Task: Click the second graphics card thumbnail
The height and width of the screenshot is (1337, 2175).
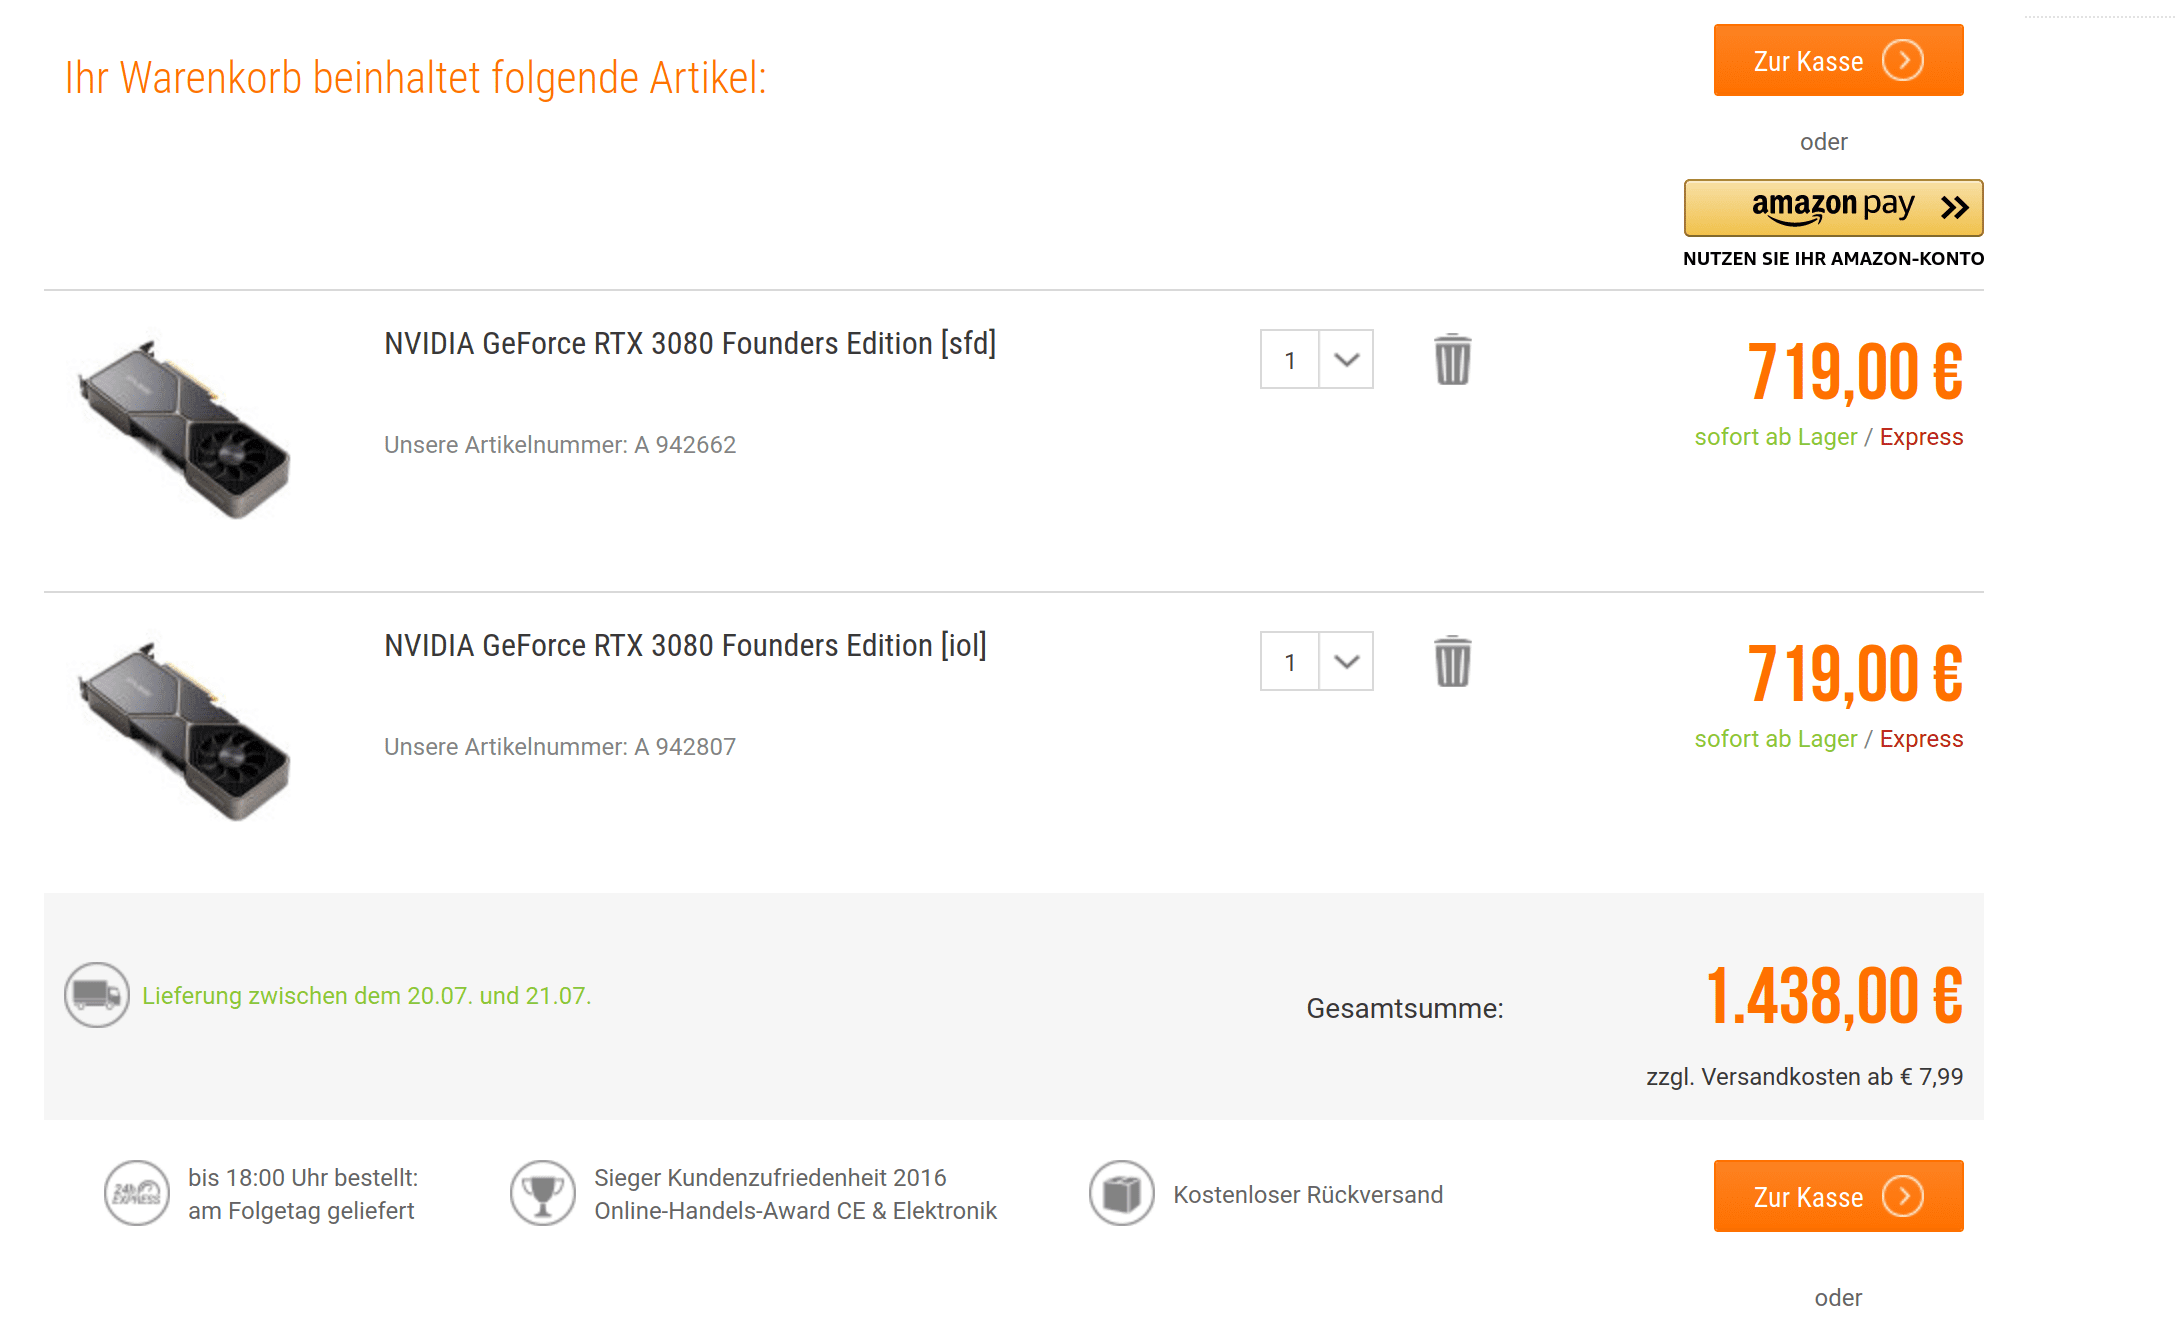Action: 186,732
